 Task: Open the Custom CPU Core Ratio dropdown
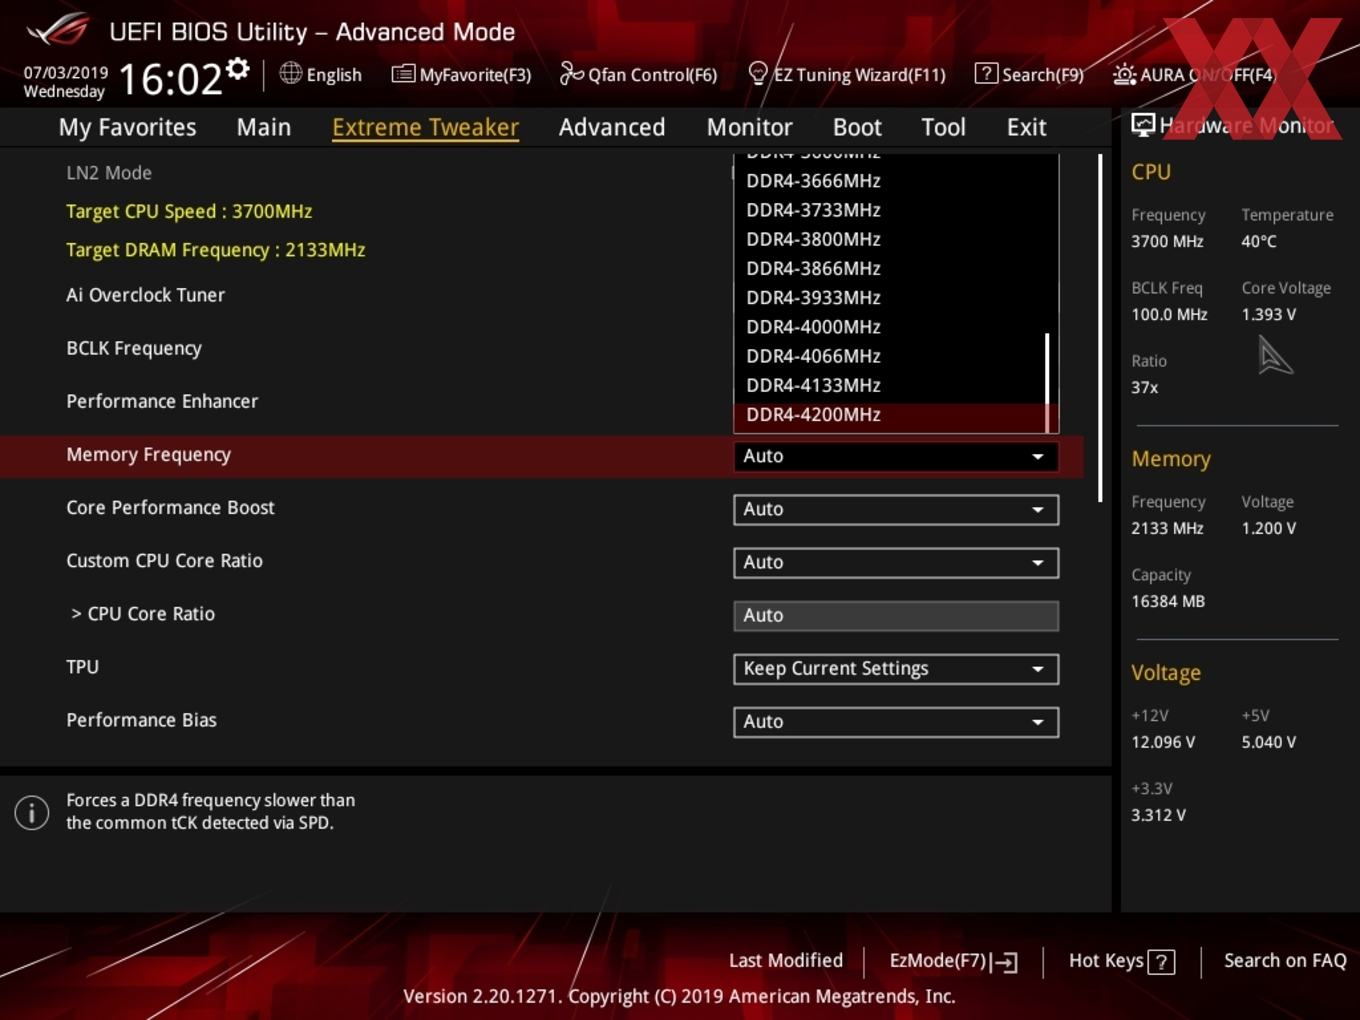tap(896, 562)
